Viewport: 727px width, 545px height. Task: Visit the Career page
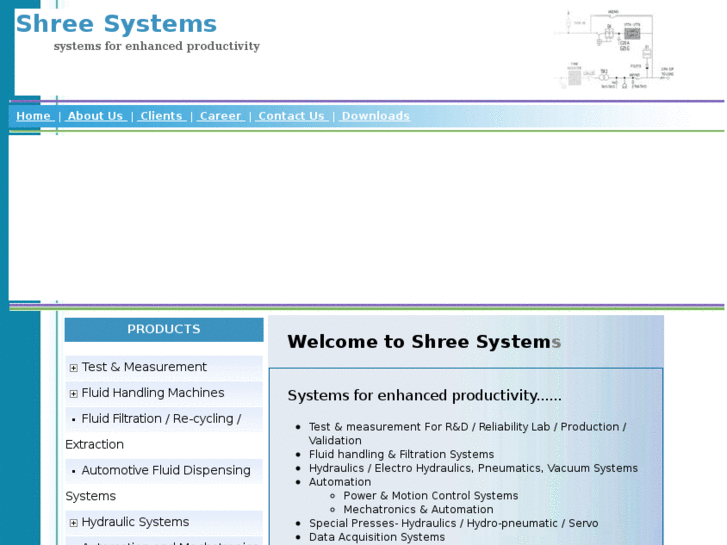[220, 116]
